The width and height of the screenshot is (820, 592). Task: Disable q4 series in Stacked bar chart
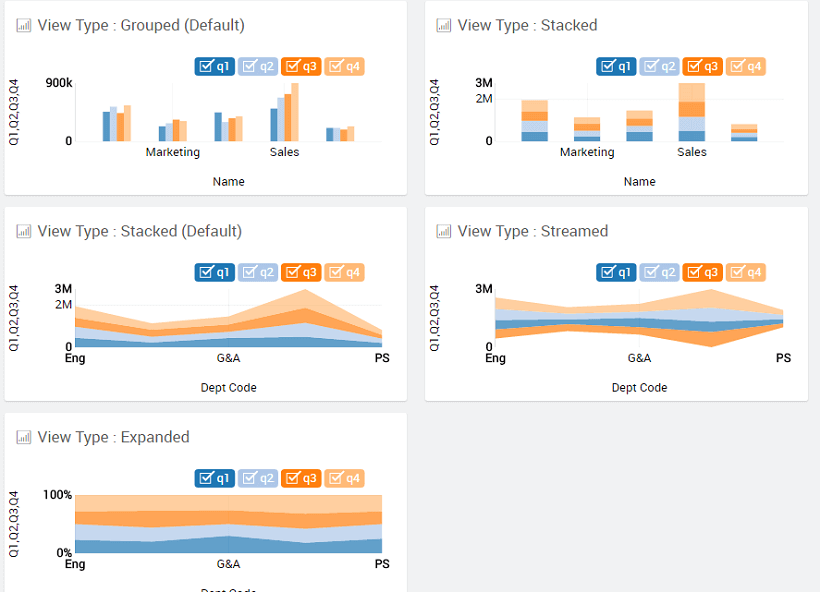coord(746,67)
